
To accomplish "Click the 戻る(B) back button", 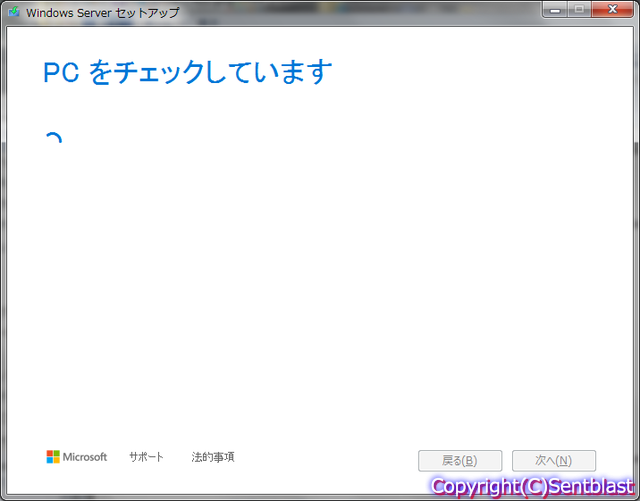I will coord(460,461).
